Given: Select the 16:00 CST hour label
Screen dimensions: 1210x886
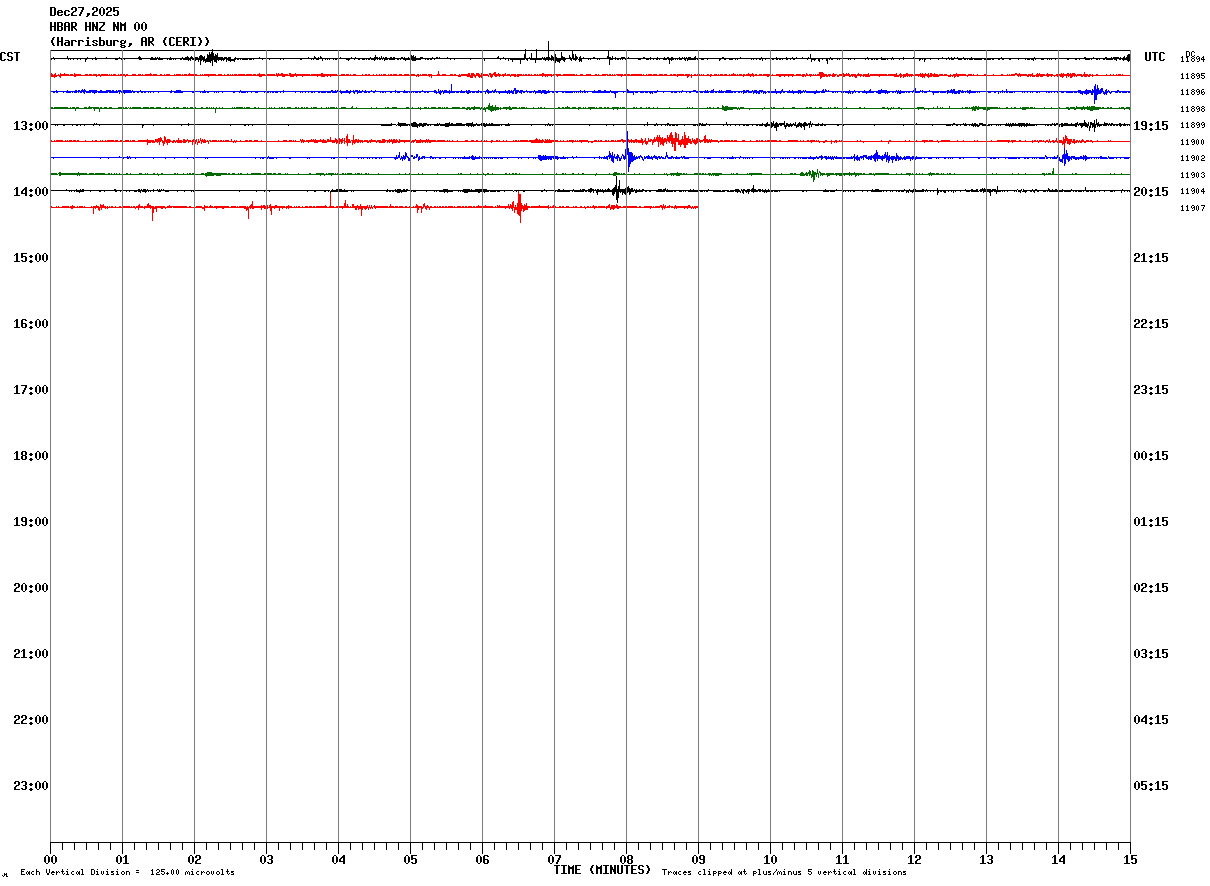Looking at the screenshot, I should coord(31,324).
